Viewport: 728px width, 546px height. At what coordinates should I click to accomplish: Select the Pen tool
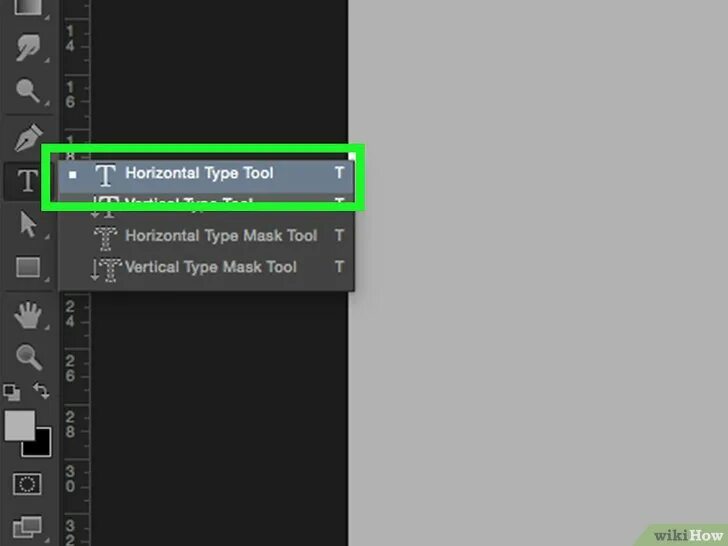(x=28, y=137)
